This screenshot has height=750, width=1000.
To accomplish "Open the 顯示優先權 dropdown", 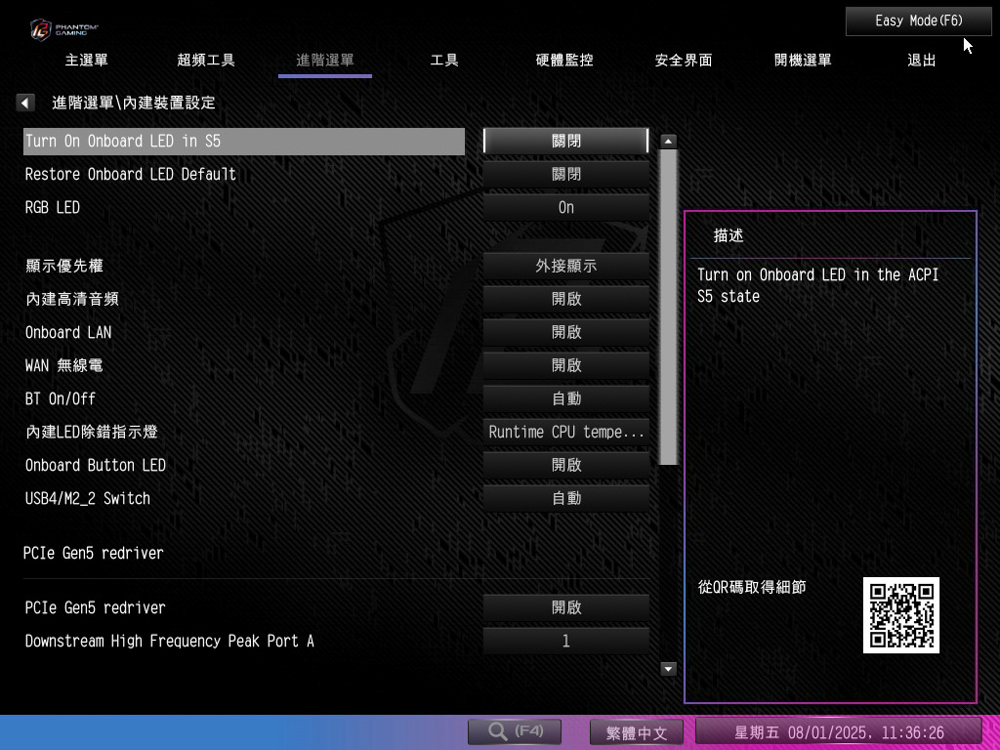I will click(566, 266).
